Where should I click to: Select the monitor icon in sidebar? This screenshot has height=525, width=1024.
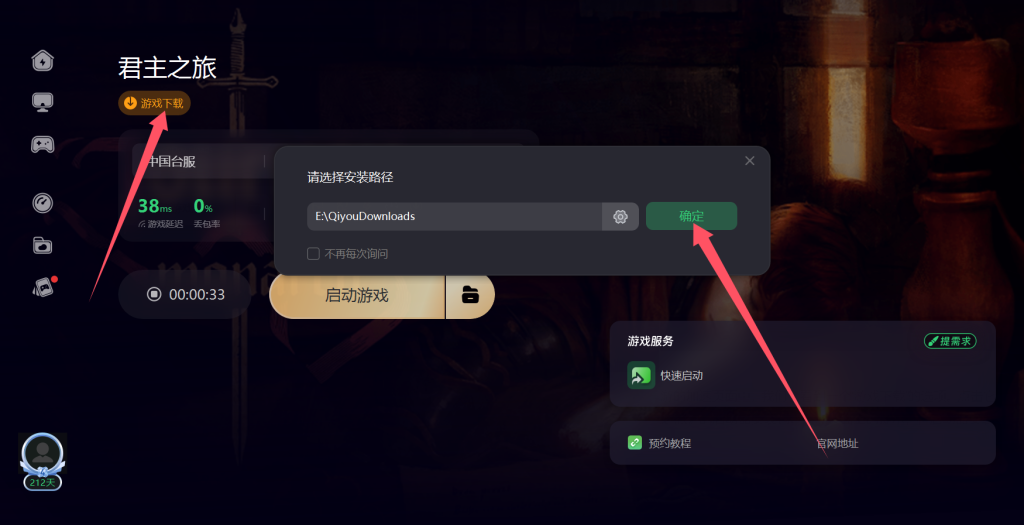(x=42, y=103)
